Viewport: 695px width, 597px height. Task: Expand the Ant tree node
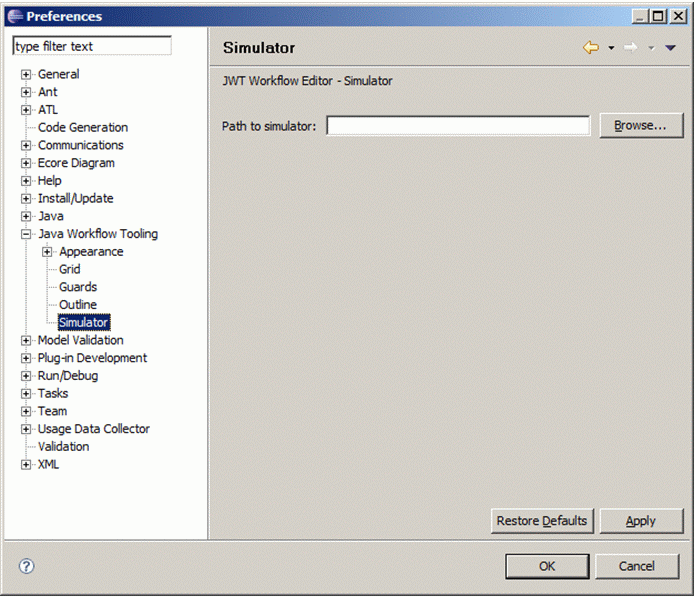(26, 92)
